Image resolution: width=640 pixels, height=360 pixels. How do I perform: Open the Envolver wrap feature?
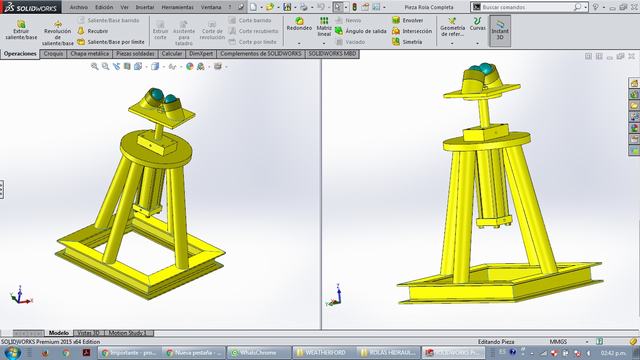click(407, 20)
